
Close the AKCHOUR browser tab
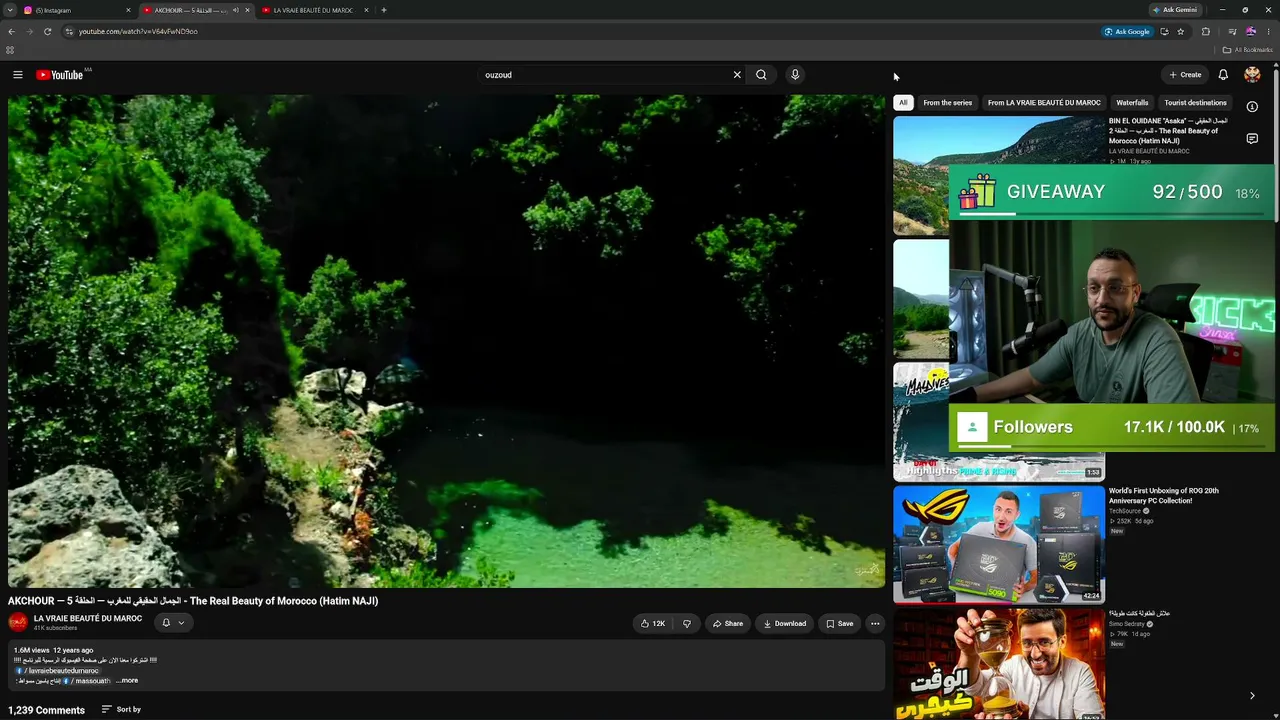click(x=247, y=10)
